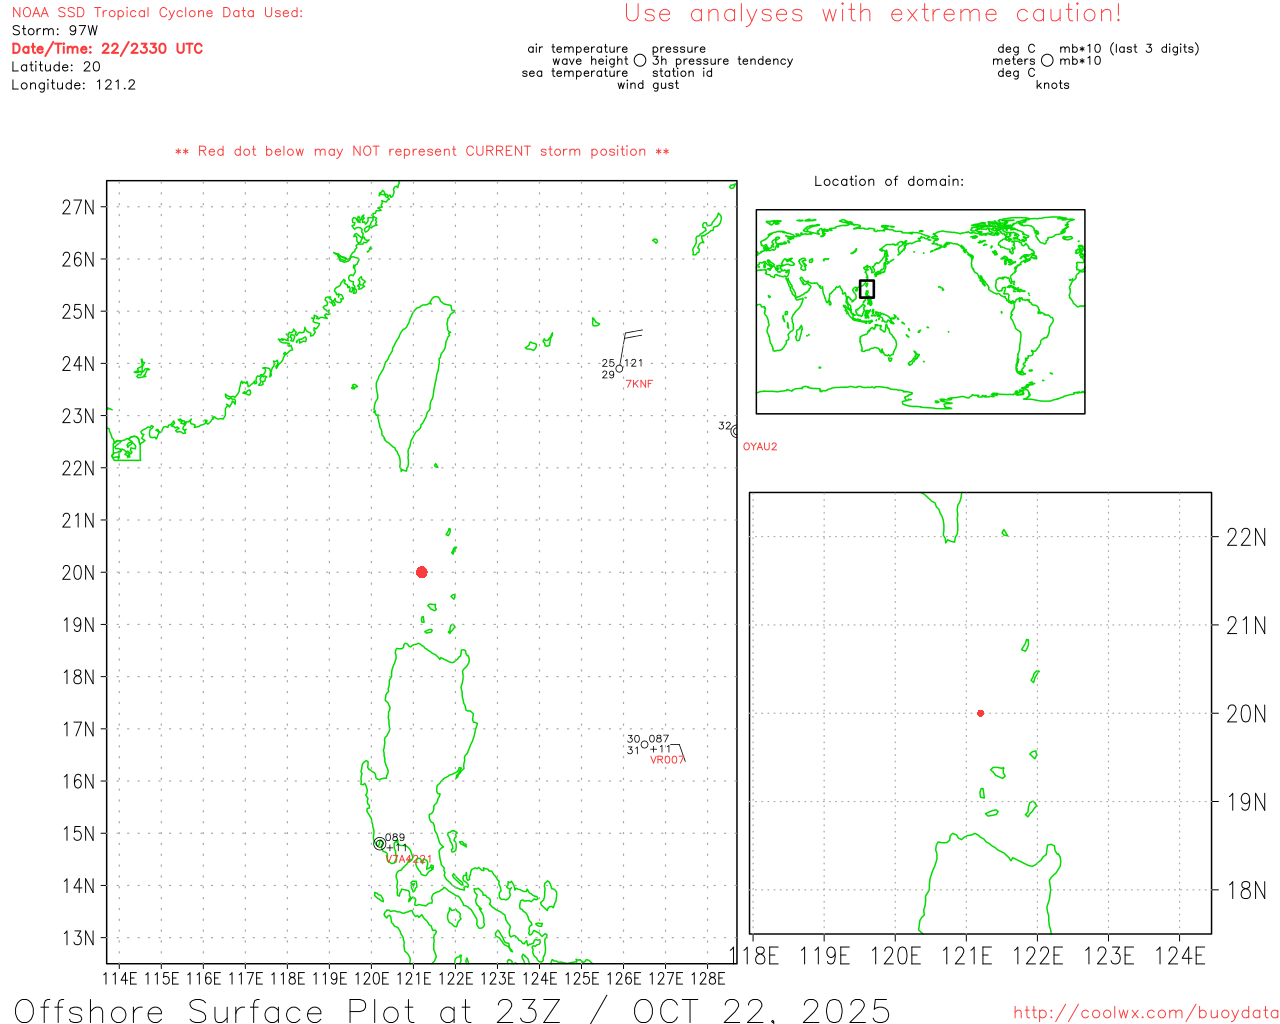Click the red storm dot on main map
Viewport: 1280px width, 1024px height.
(421, 572)
